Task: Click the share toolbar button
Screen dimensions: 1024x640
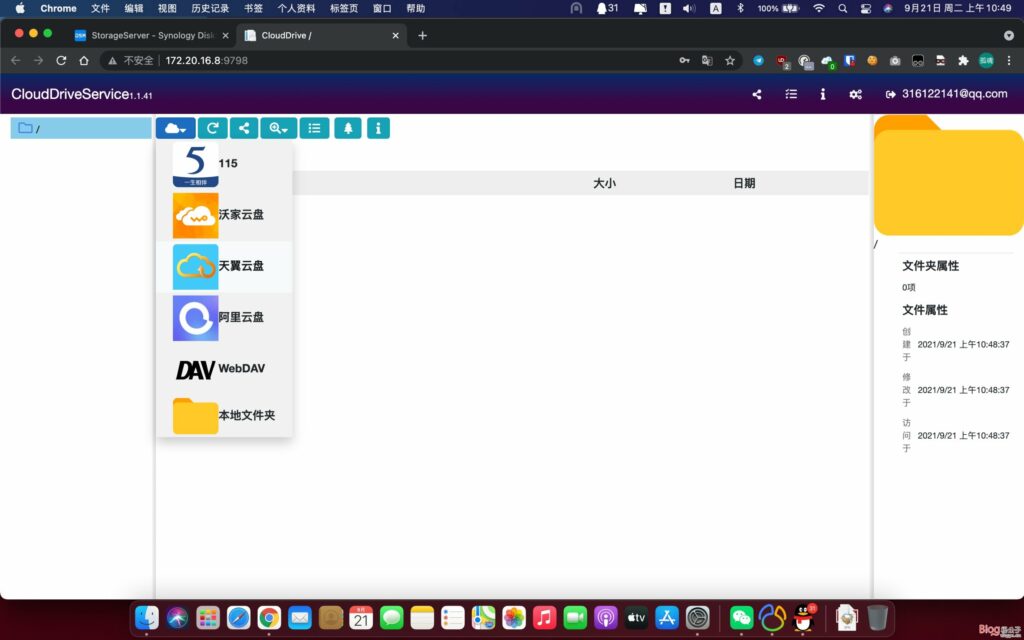Action: tap(244, 128)
